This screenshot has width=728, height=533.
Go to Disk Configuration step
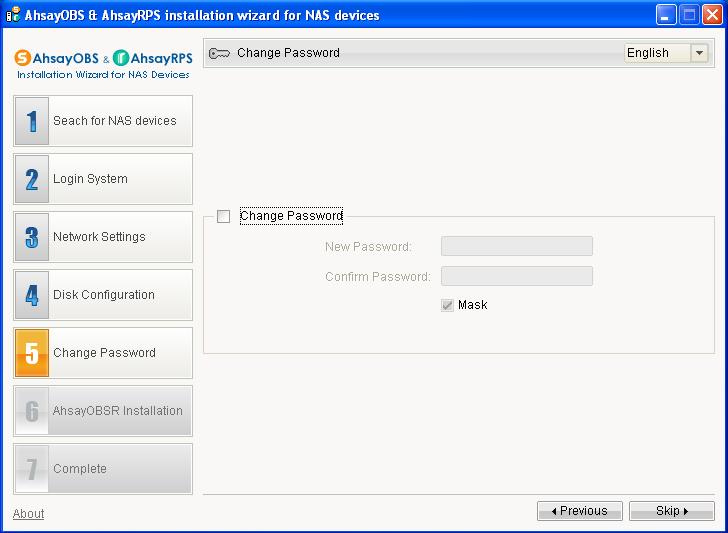(103, 295)
